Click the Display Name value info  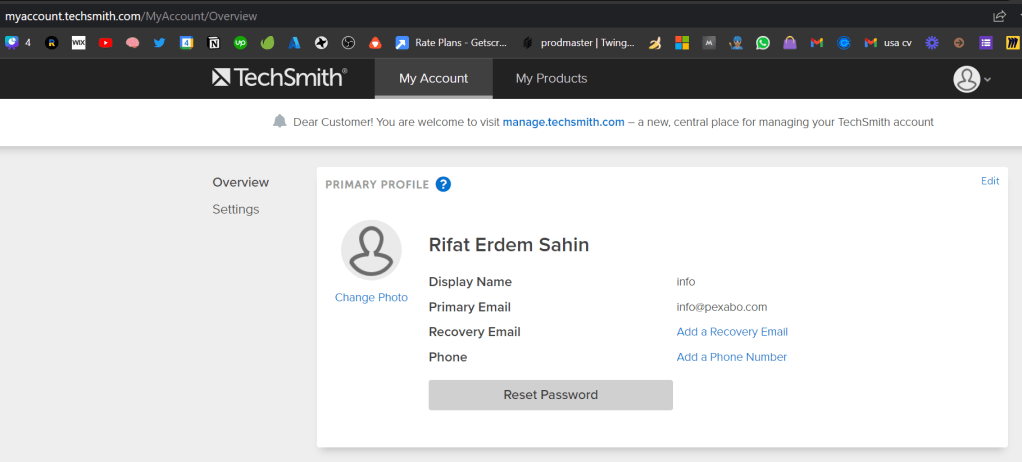(686, 282)
